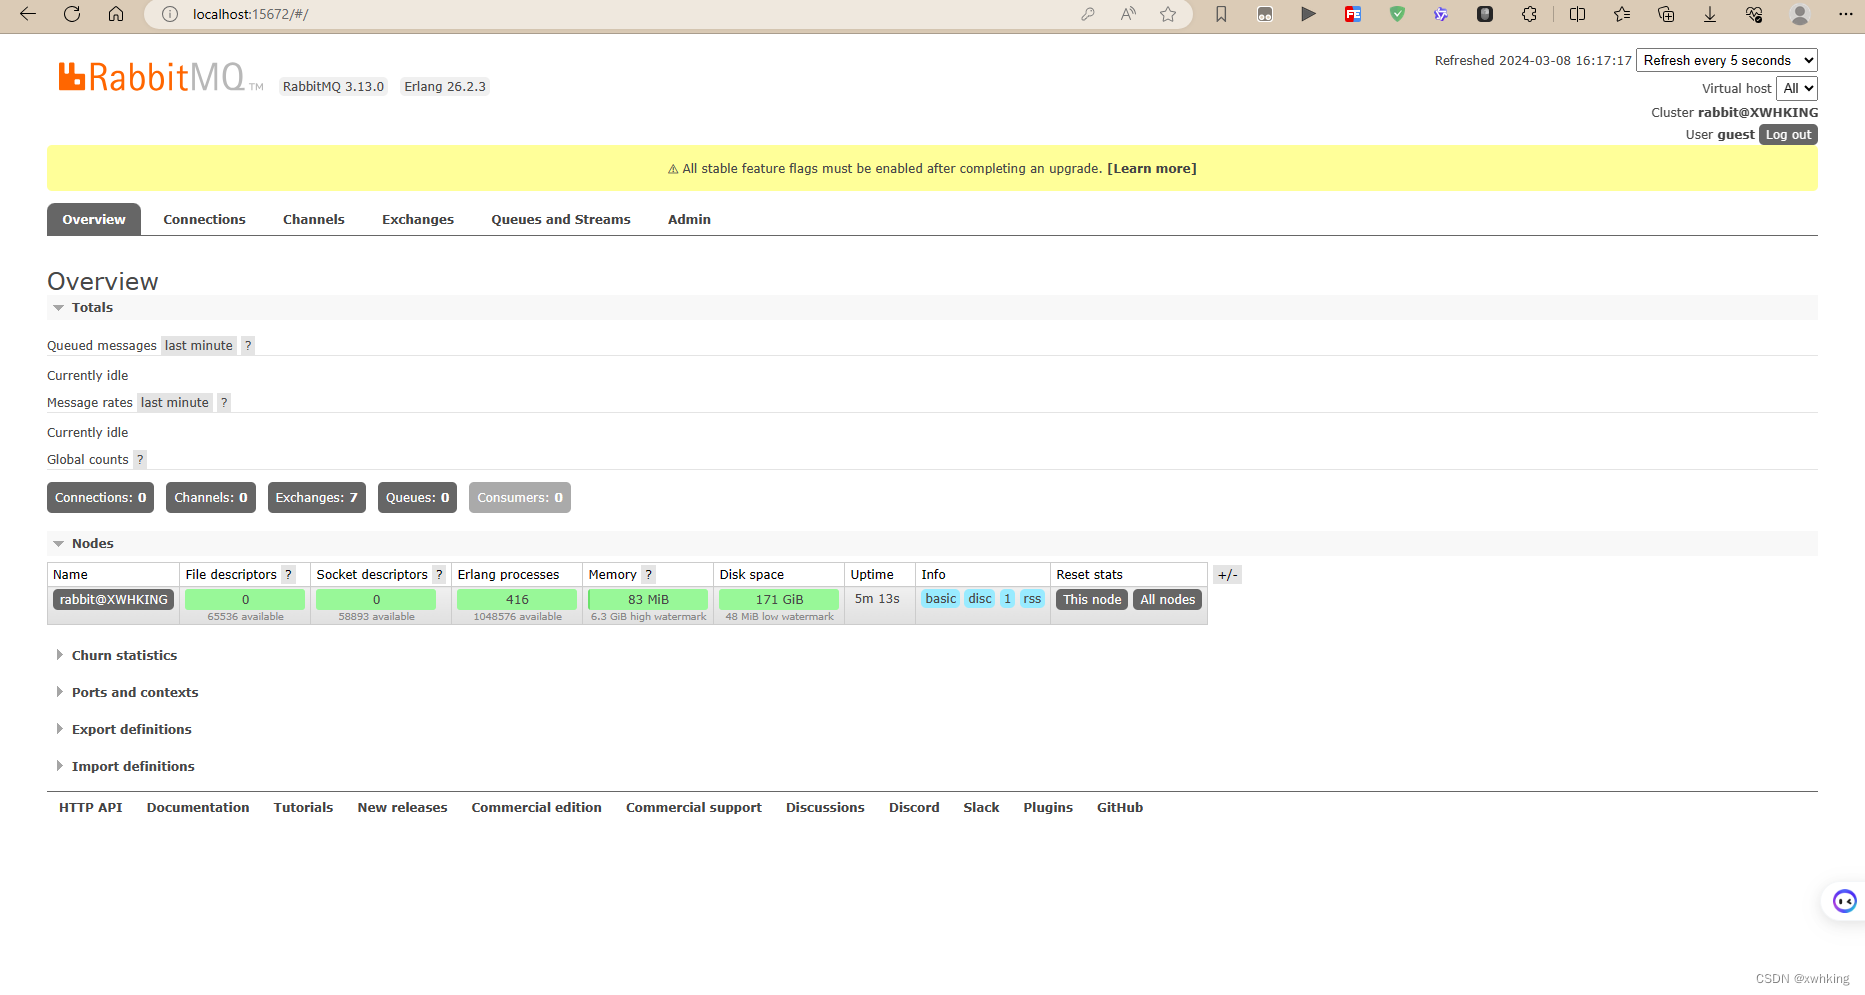Image resolution: width=1865 pixels, height=995 pixels.
Task: Open the Documentation footer link
Action: 198,808
